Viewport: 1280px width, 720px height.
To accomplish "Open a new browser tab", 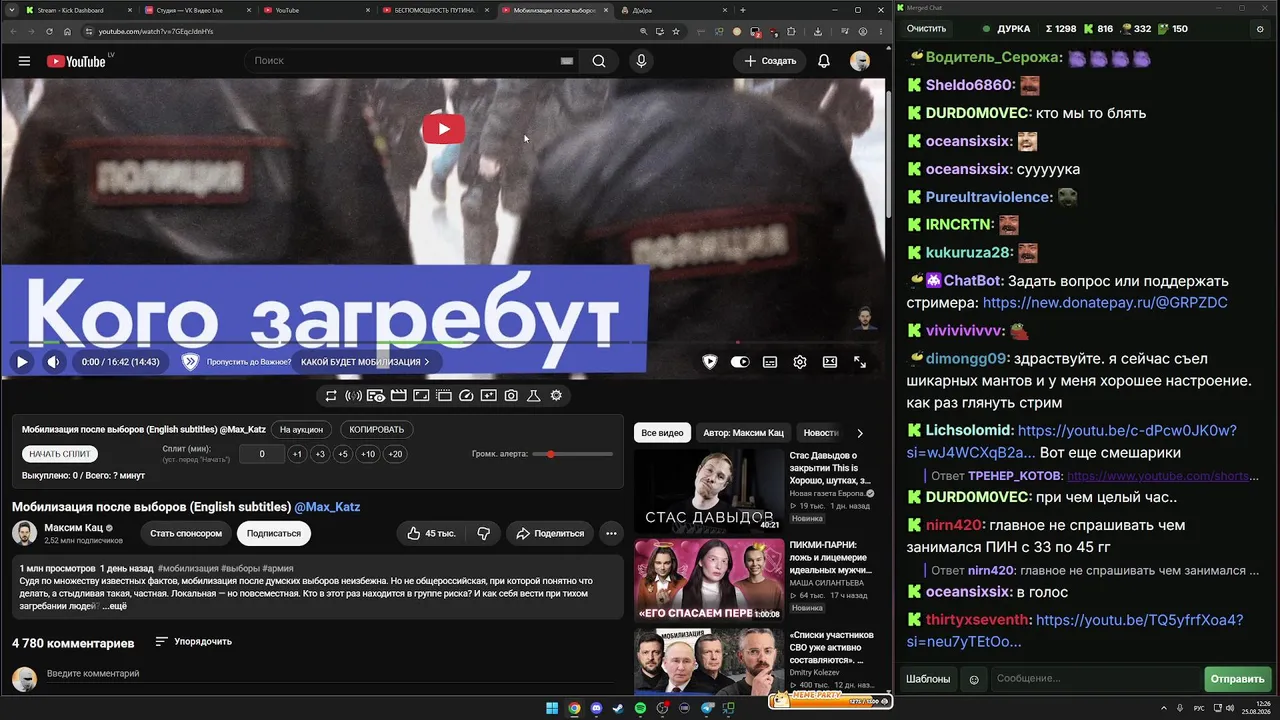I will (742, 10).
